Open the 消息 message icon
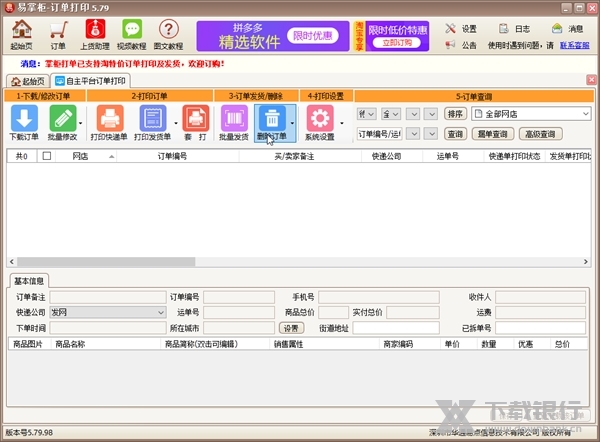 click(557, 28)
